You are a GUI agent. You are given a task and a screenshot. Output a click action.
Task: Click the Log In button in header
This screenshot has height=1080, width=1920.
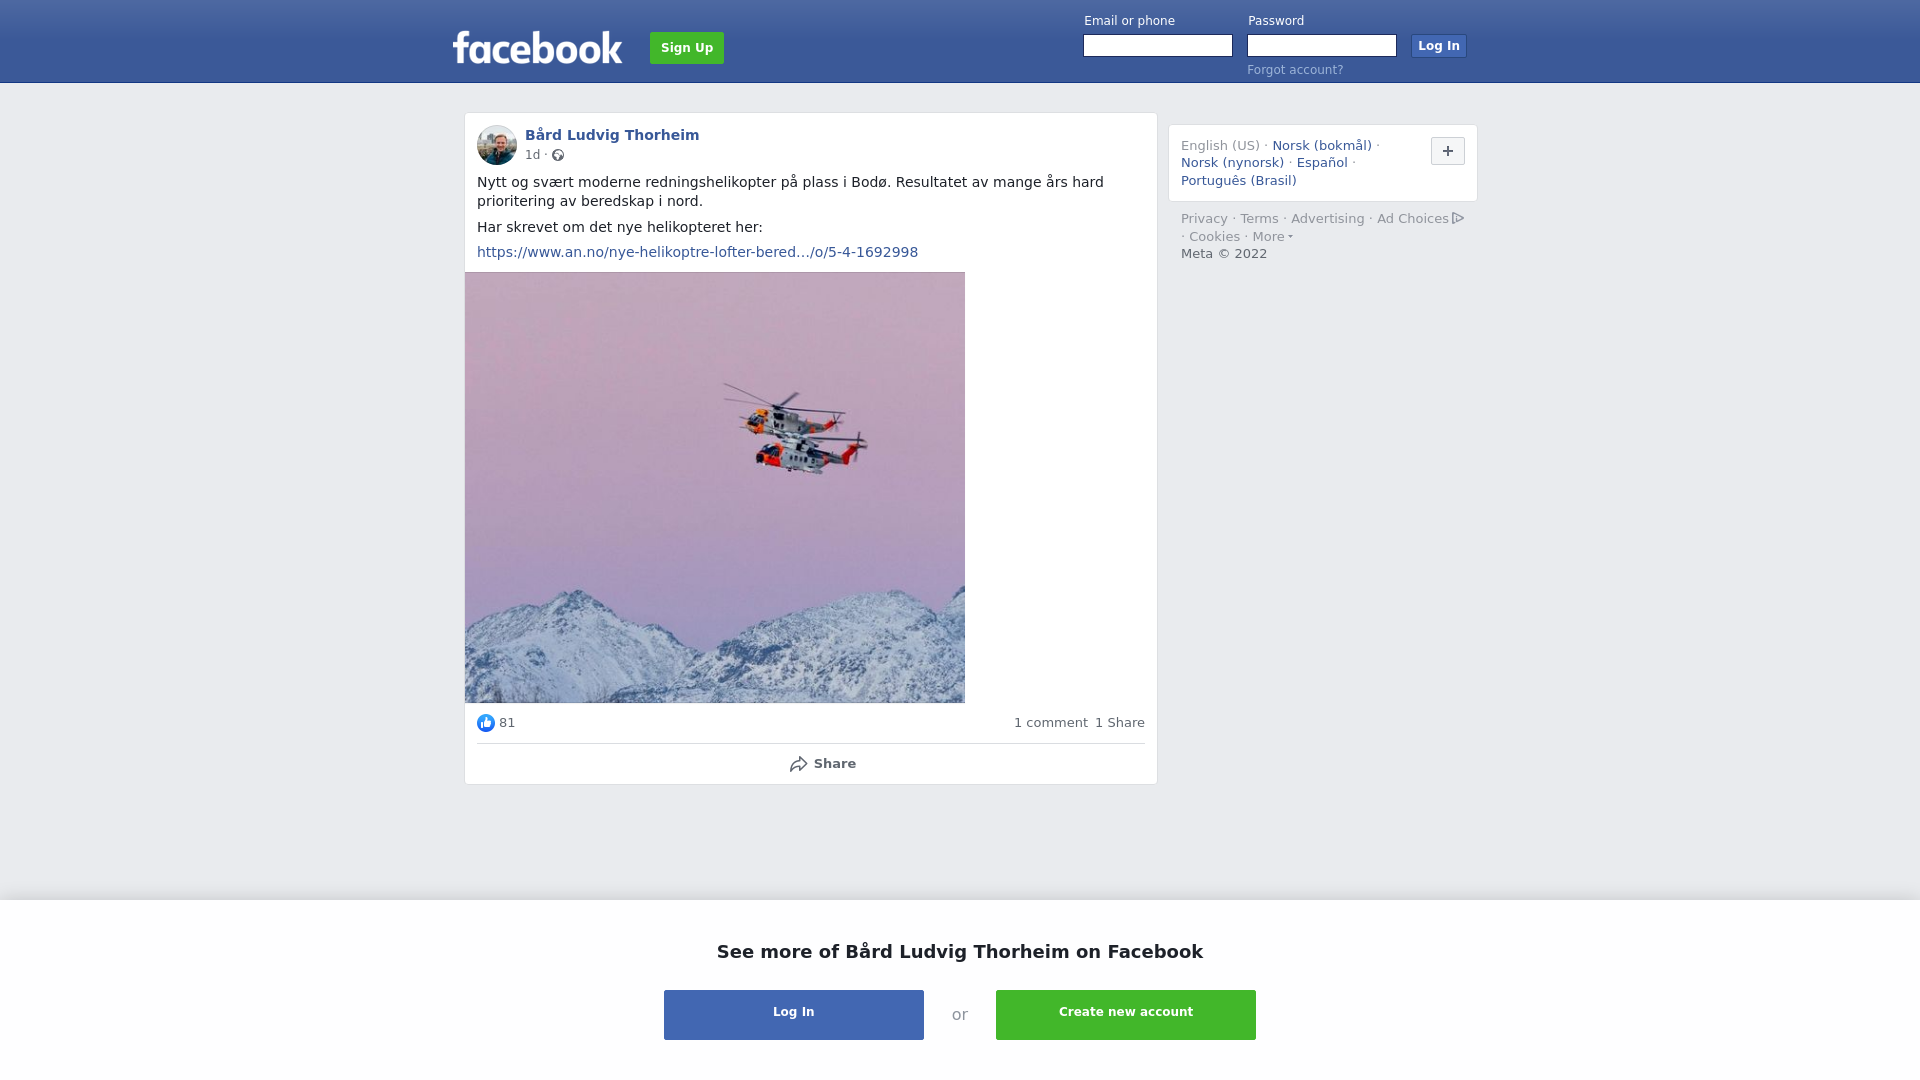point(1438,46)
